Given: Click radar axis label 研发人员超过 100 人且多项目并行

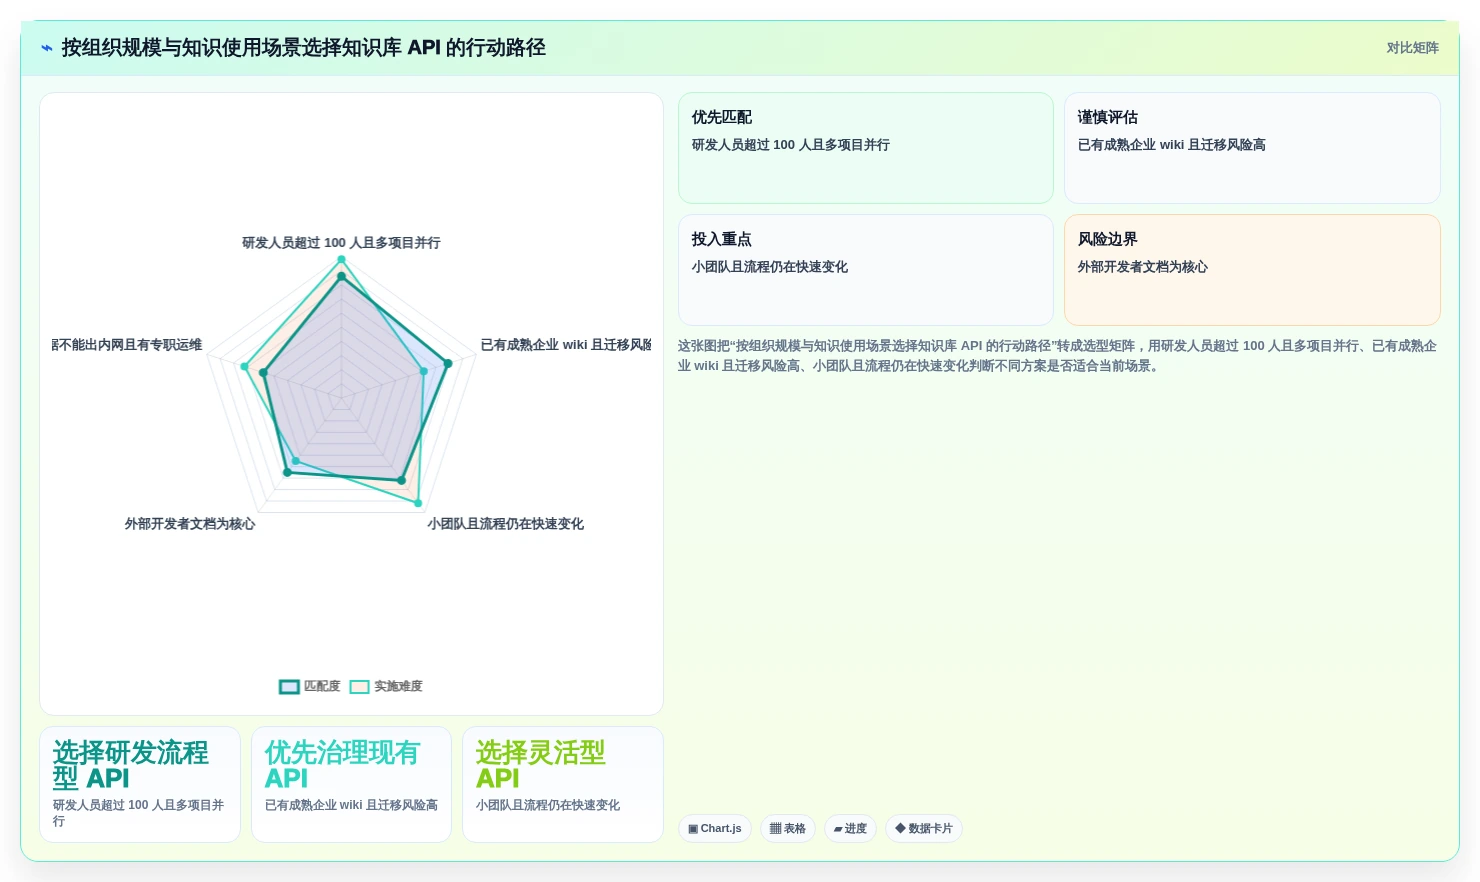Looking at the screenshot, I should 341,243.
